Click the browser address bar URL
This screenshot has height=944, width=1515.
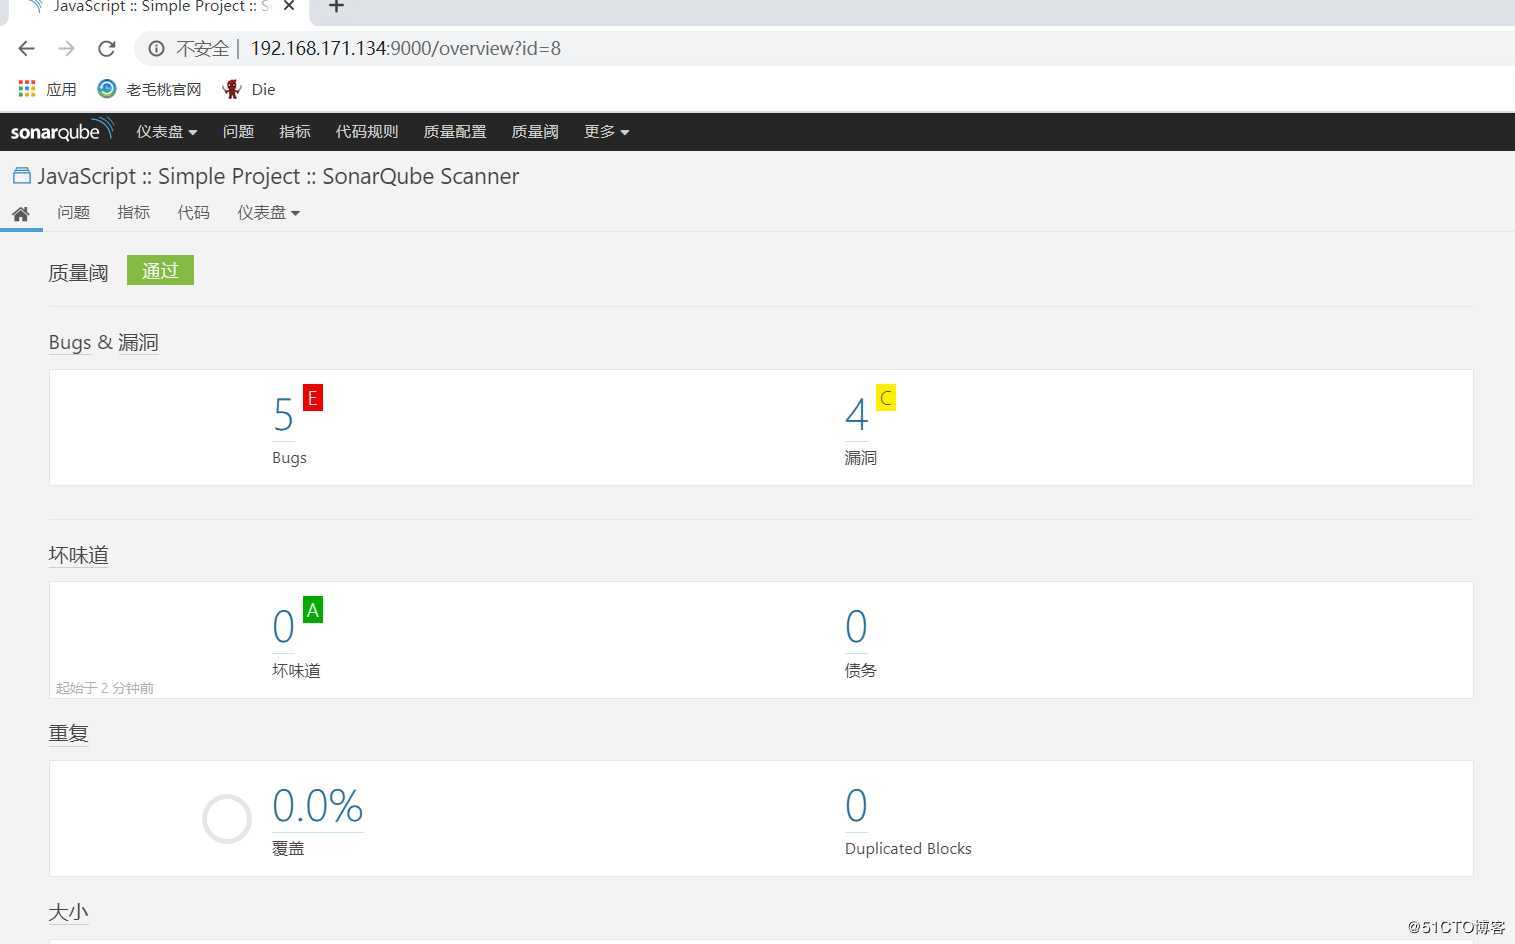pyautogui.click(x=405, y=48)
